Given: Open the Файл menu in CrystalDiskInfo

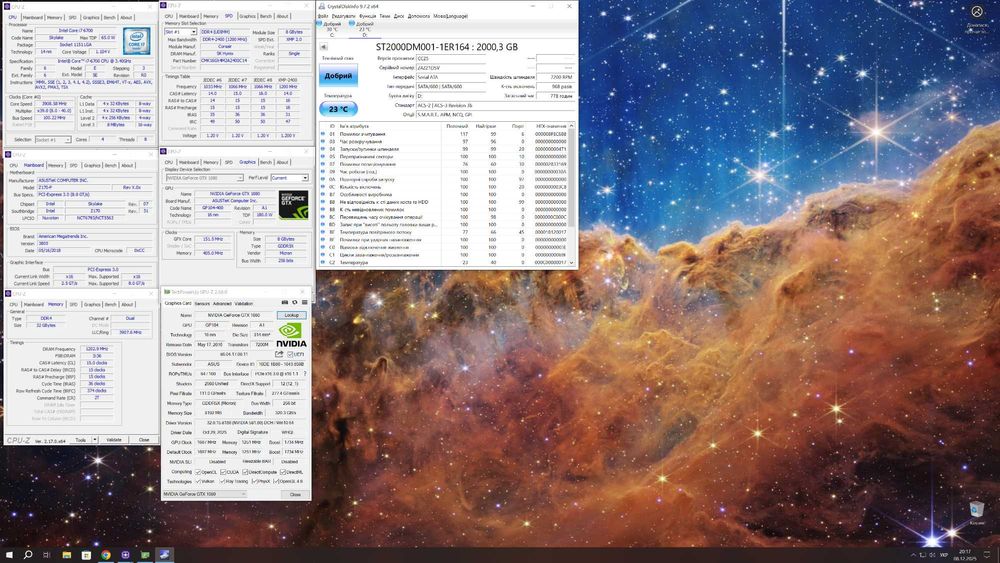Looking at the screenshot, I should 323,16.
